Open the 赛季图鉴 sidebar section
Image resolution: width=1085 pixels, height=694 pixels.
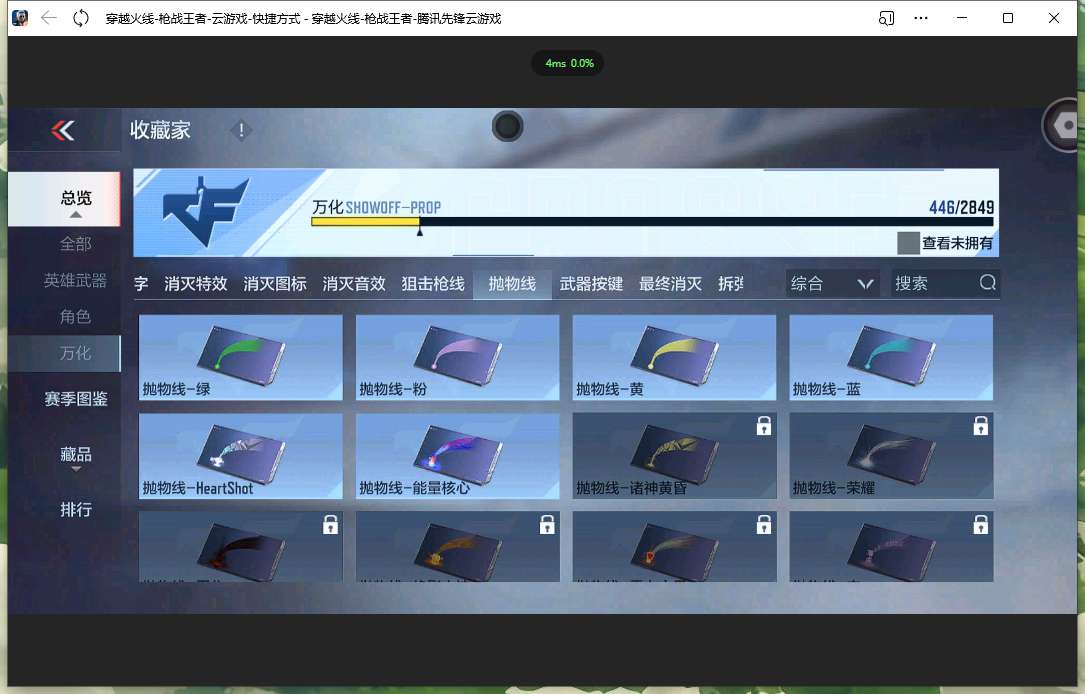[75, 399]
